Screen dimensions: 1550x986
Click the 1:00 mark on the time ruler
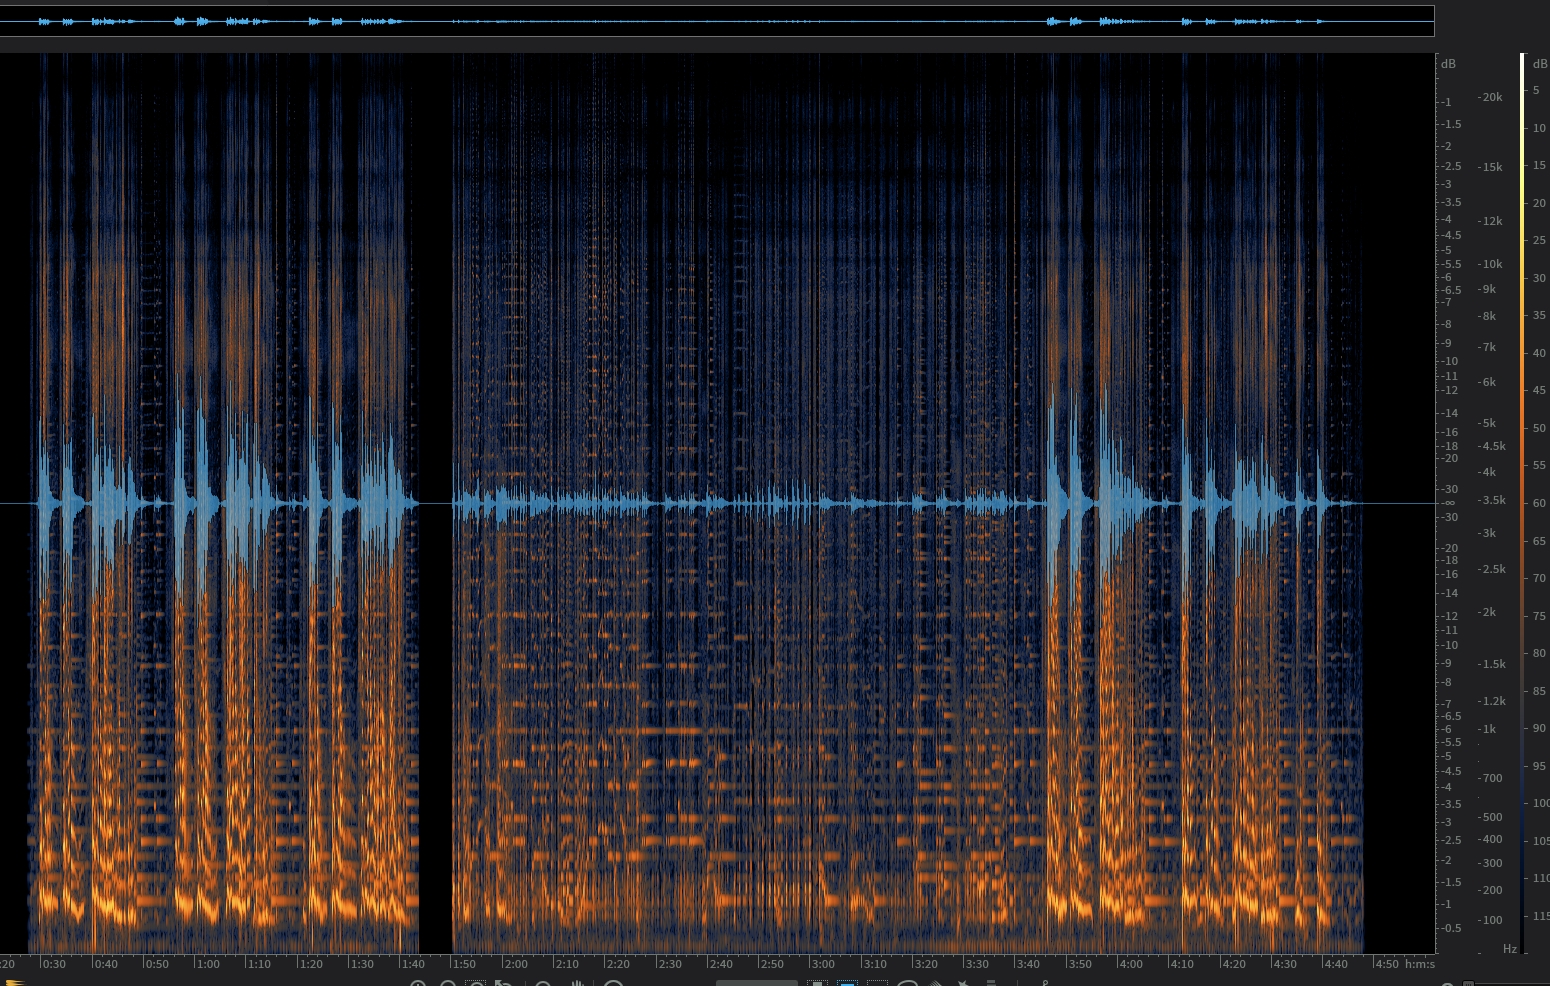pyautogui.click(x=208, y=964)
